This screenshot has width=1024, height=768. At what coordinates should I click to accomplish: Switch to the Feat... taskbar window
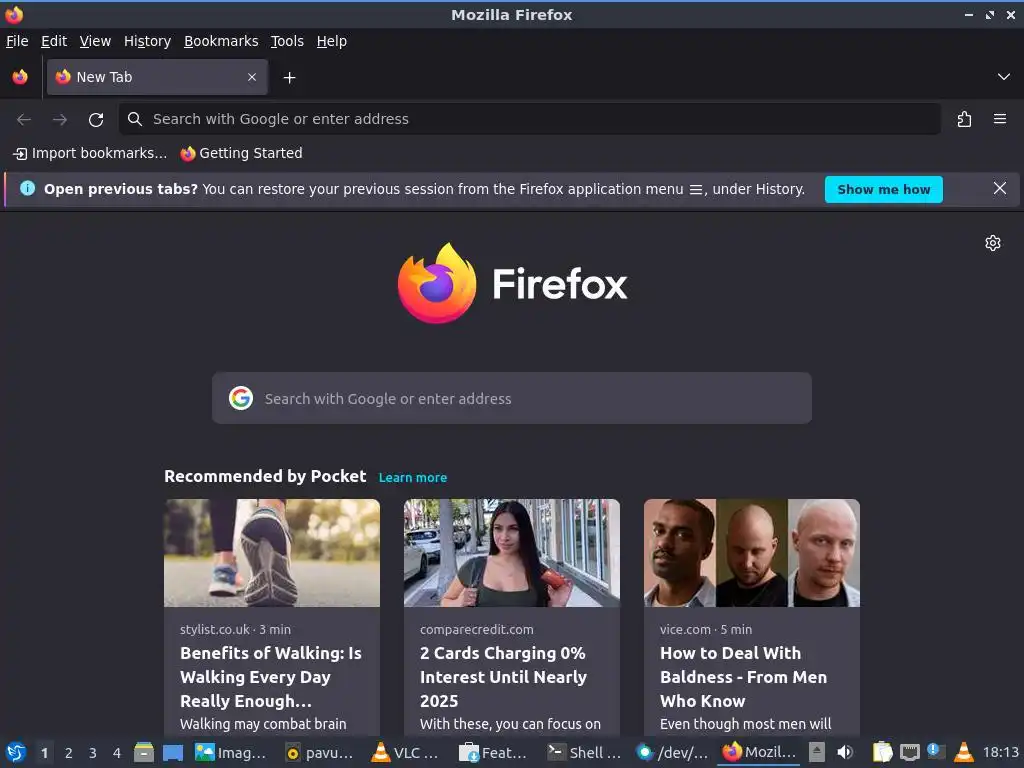(495, 753)
